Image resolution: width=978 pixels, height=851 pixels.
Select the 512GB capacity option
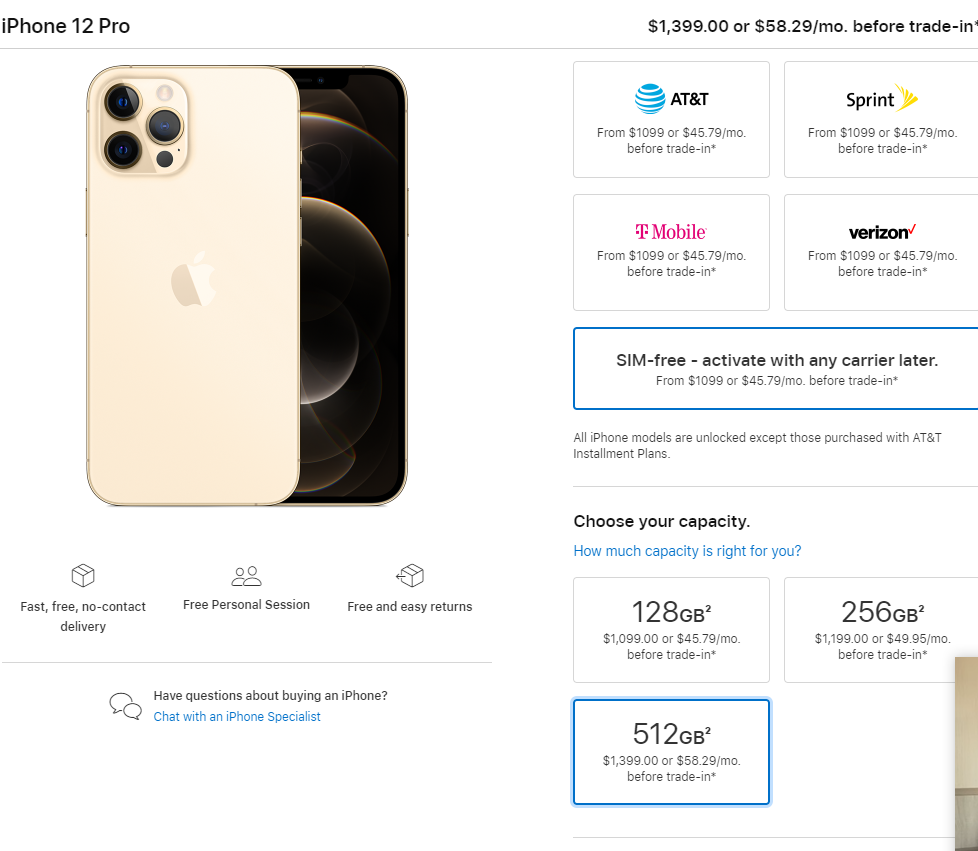point(671,752)
